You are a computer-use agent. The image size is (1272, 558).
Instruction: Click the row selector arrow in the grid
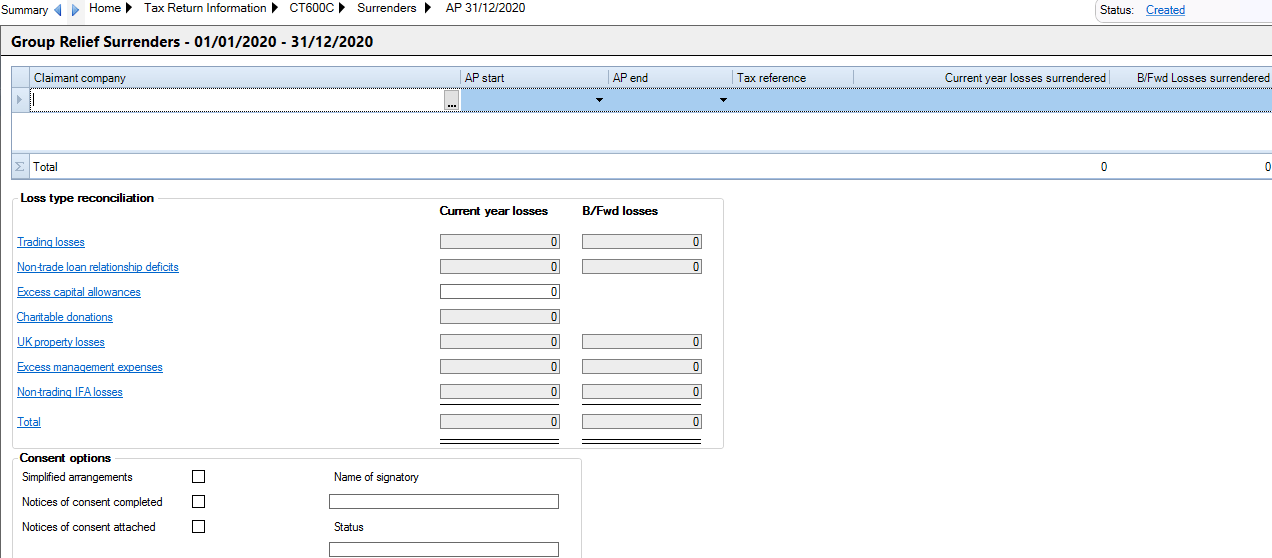(20, 100)
